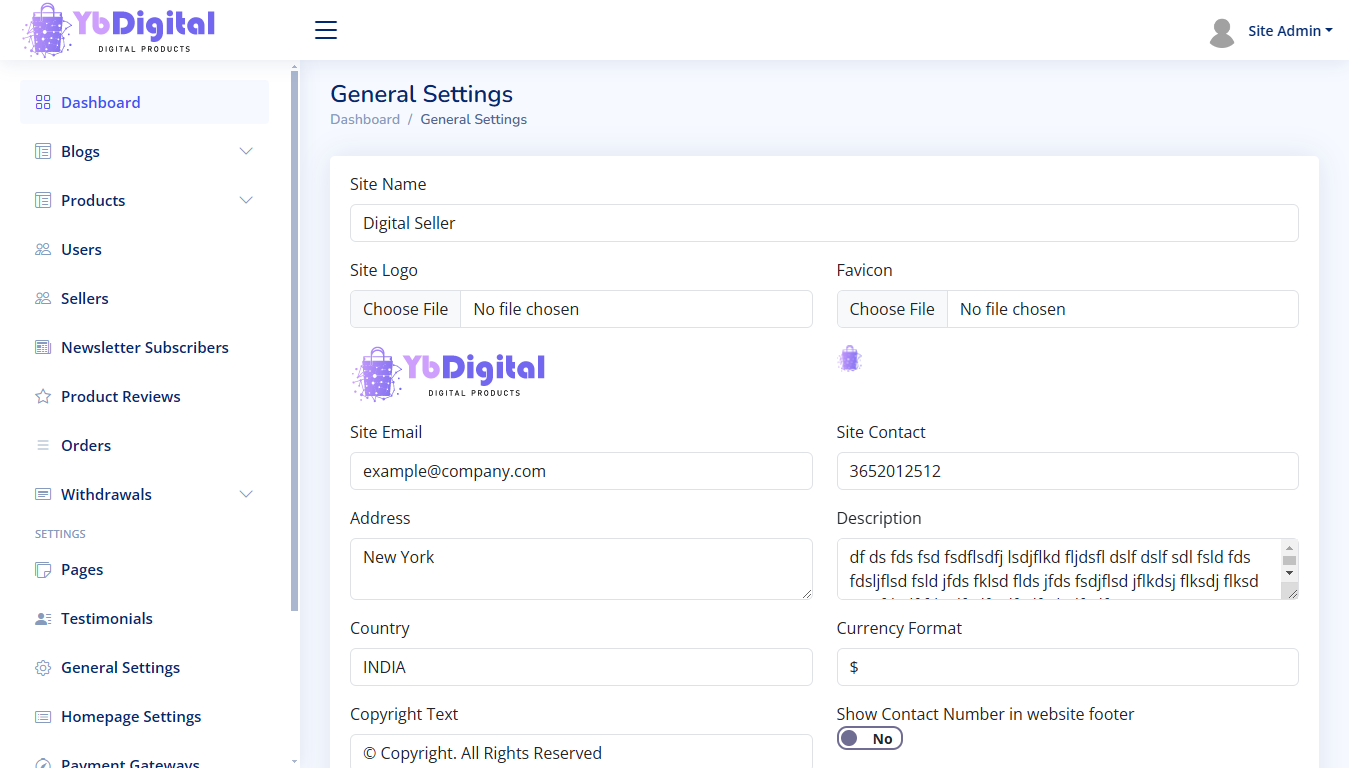Click the General Settings gear icon
This screenshot has width=1349, height=768.
(x=43, y=668)
